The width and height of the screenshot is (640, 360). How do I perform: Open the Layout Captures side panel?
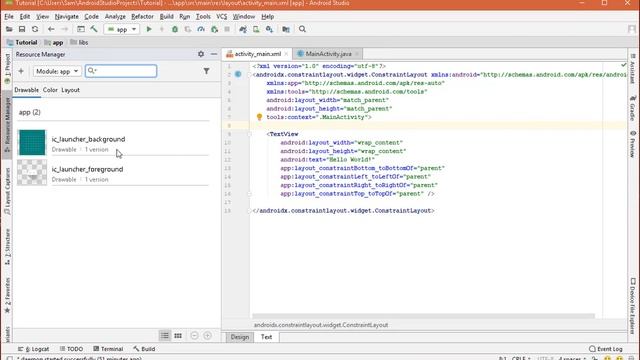pyautogui.click(x=7, y=191)
